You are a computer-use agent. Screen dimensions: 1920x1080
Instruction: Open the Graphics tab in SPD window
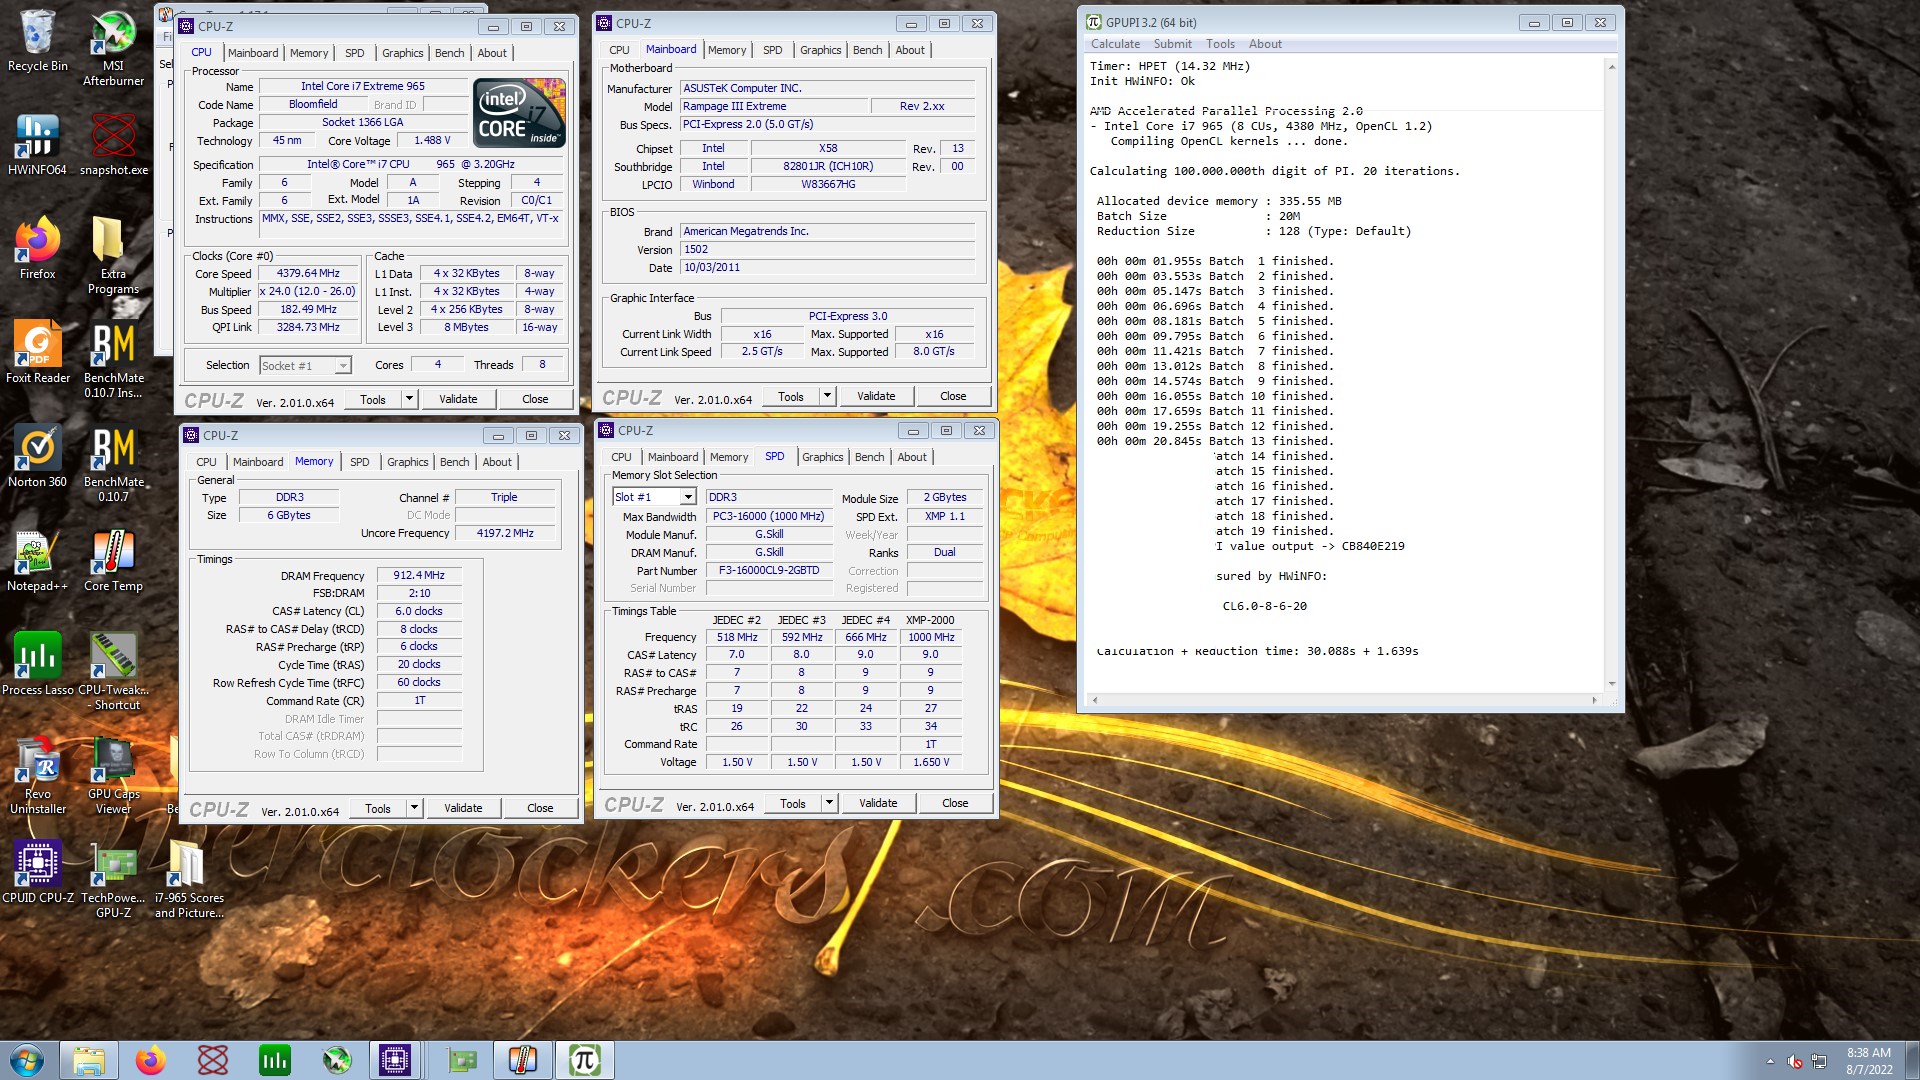[x=823, y=457]
